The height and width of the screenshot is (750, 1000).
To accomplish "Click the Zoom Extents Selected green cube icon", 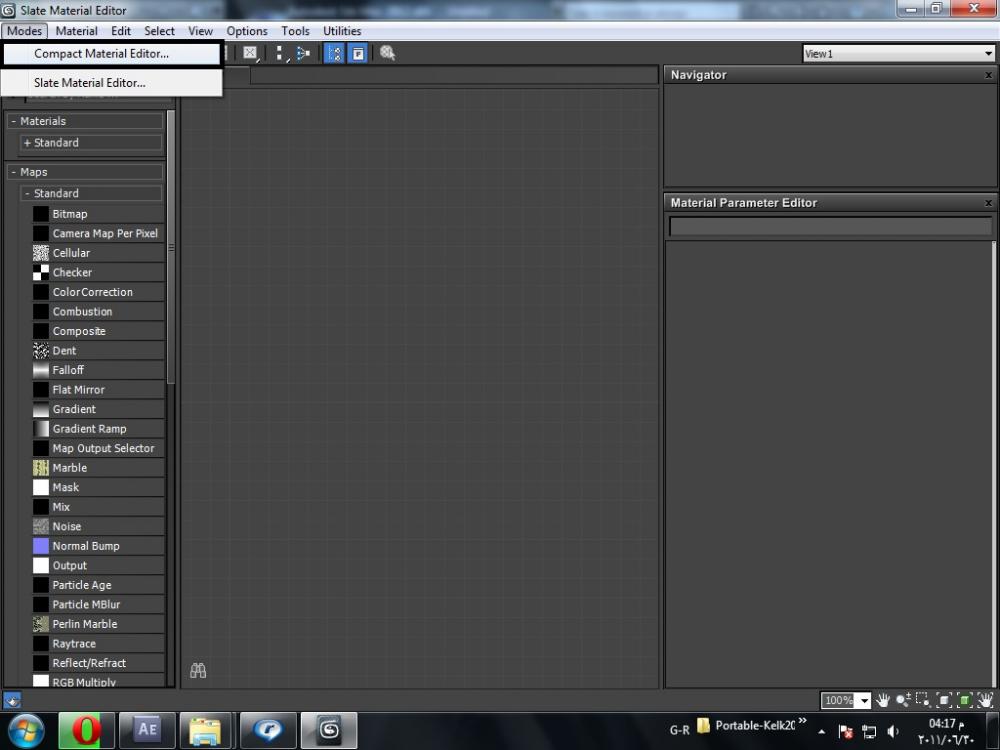I will point(965,700).
